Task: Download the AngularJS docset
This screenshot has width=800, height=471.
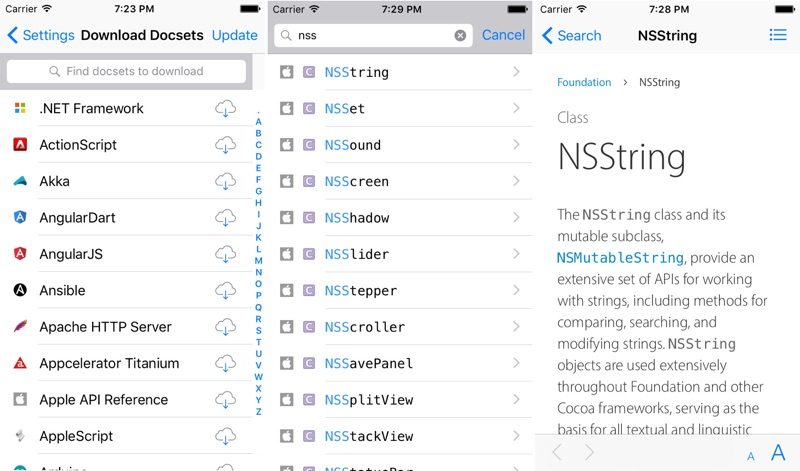Action: point(226,254)
